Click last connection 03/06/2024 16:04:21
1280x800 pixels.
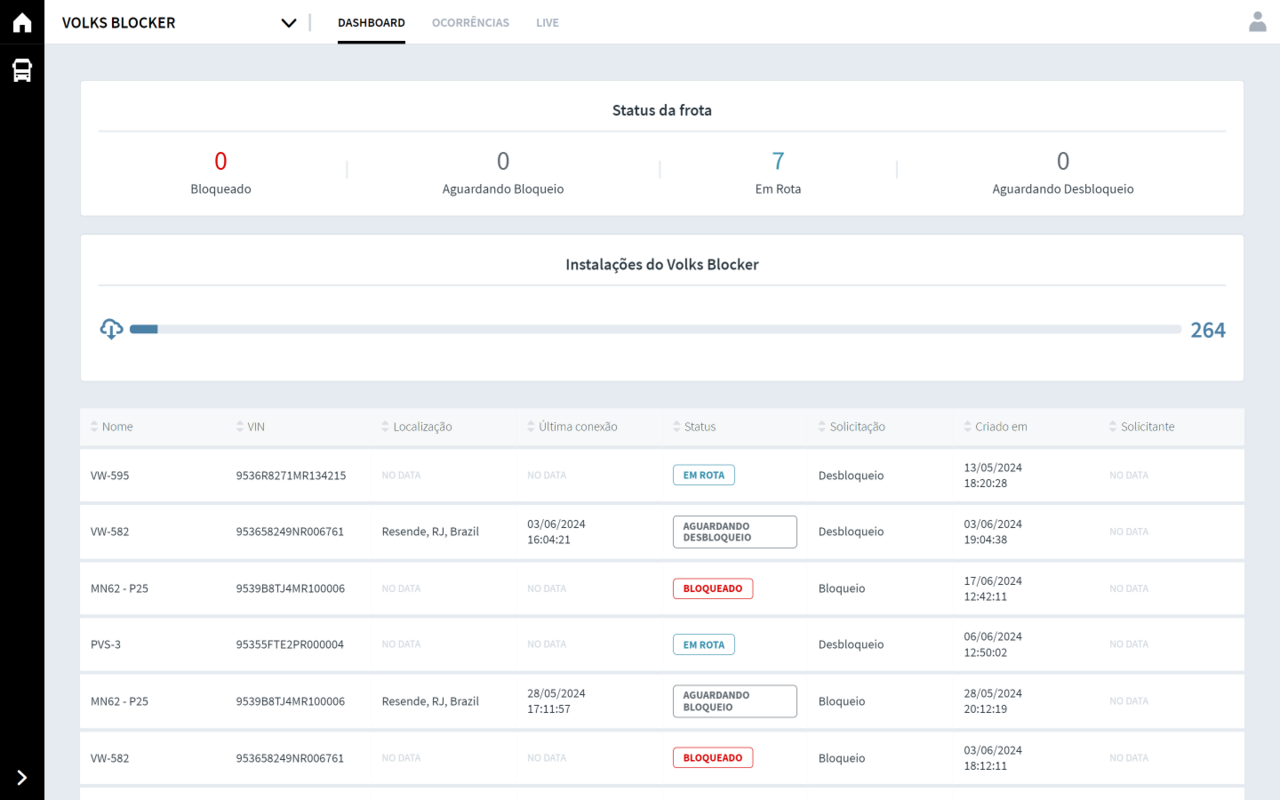[556, 532]
